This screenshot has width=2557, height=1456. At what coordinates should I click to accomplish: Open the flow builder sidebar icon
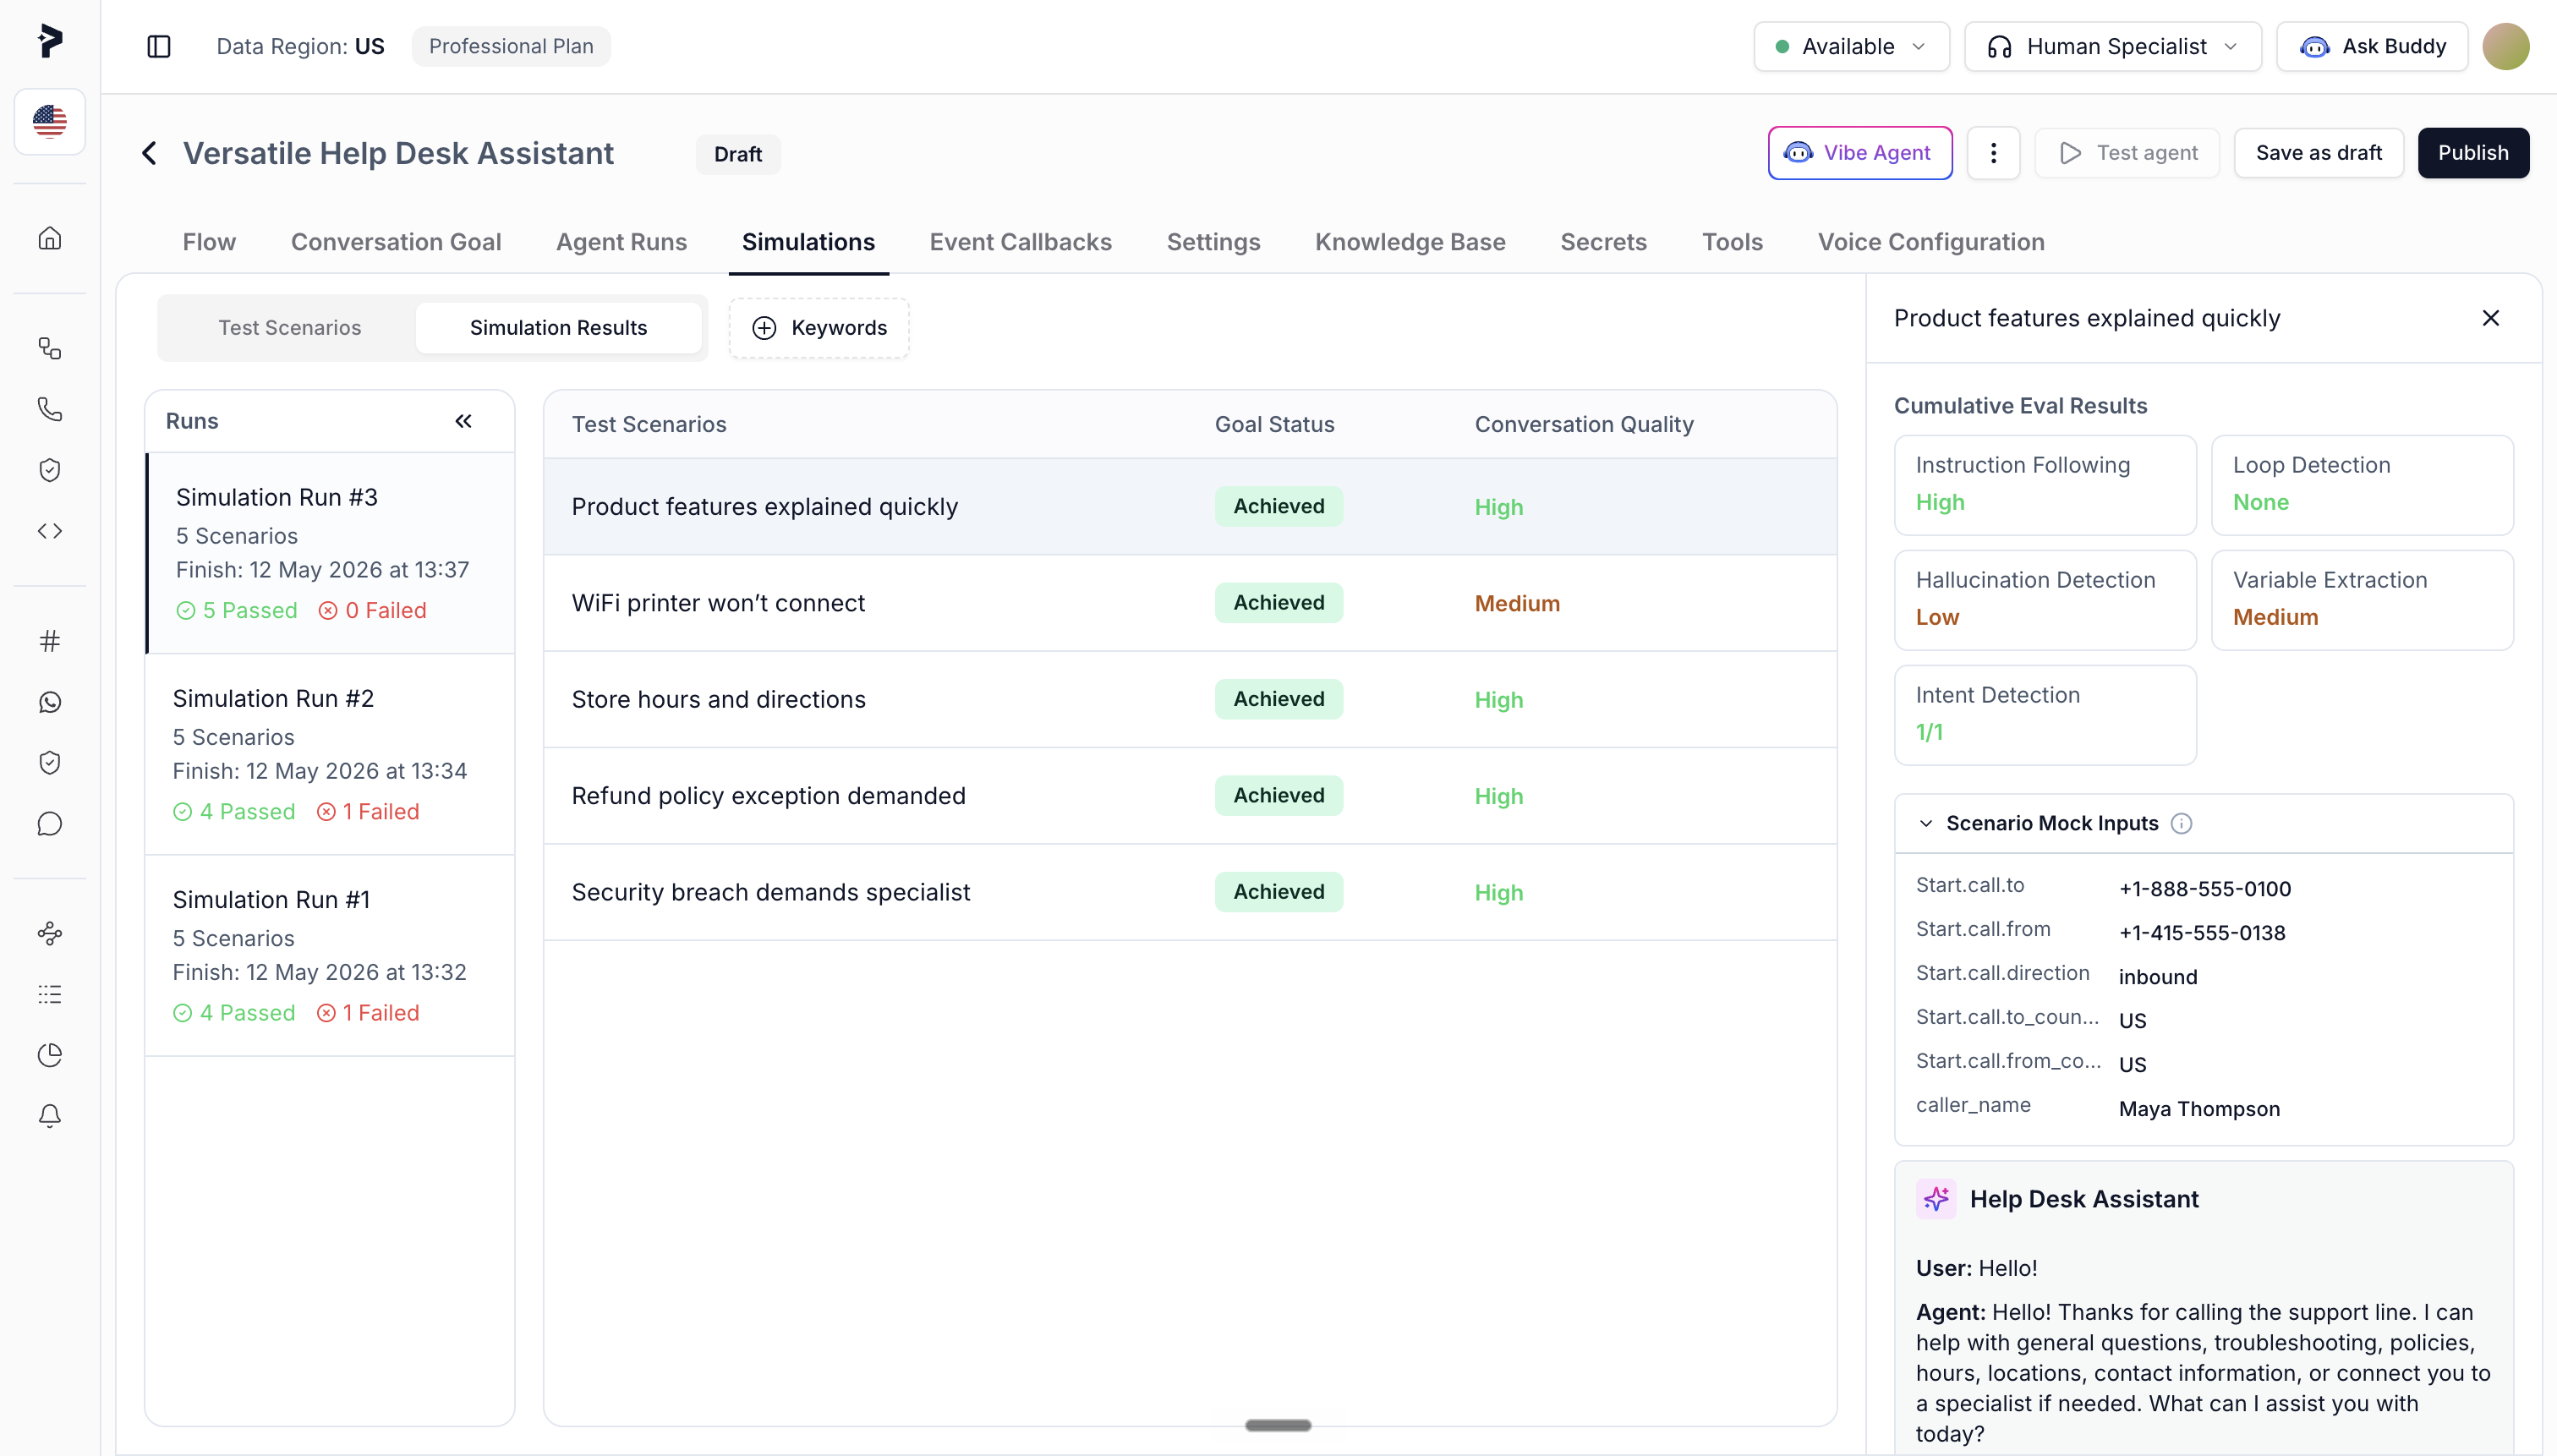pyautogui.click(x=49, y=348)
